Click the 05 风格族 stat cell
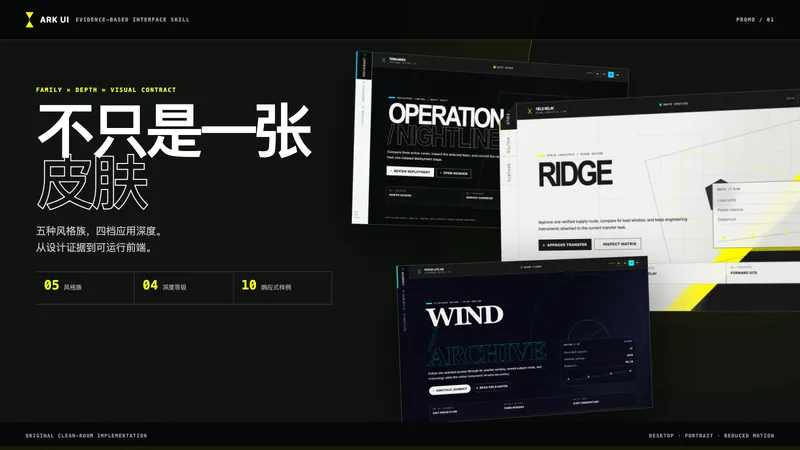This screenshot has height=450, width=800. pyautogui.click(x=85, y=288)
